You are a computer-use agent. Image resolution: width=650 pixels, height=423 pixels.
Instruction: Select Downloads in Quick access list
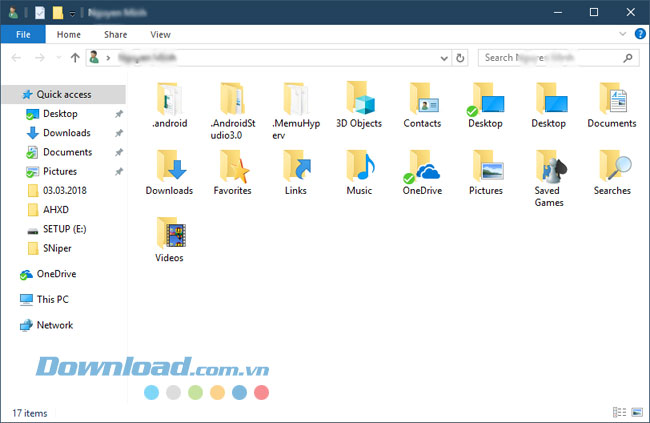coord(67,133)
